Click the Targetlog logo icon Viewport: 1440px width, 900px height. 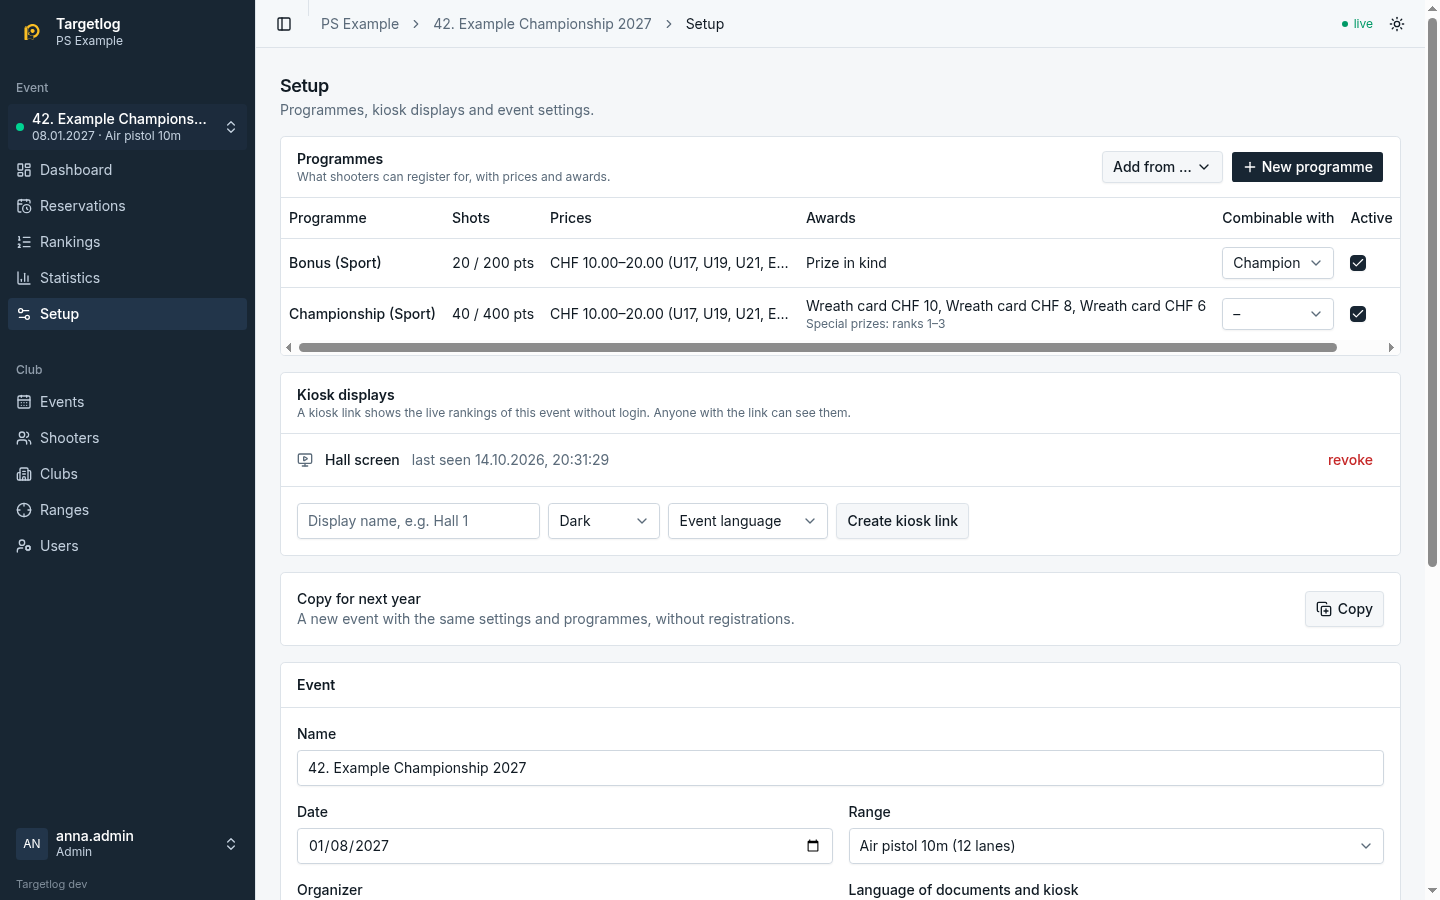point(32,32)
